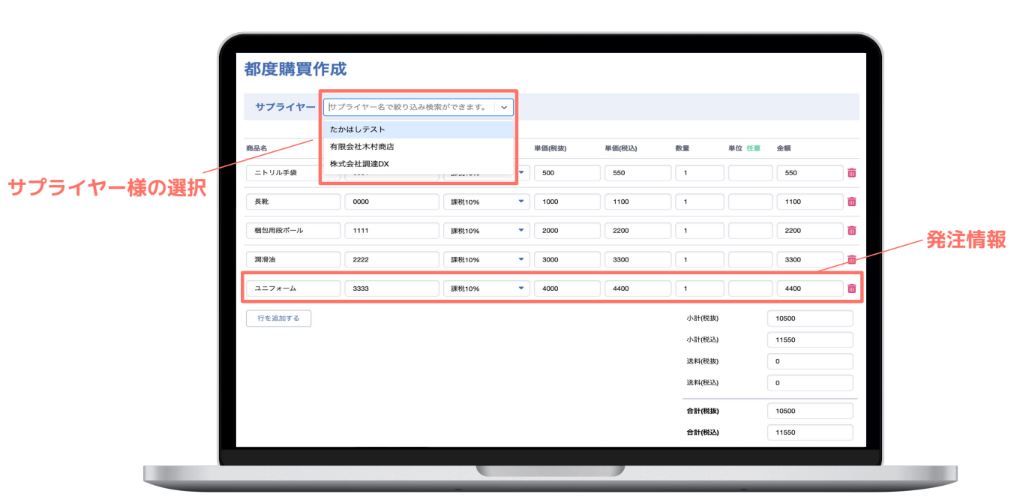Click the 行を追加する button
Viewport: 1012px width, 504px height.
tap(279, 319)
